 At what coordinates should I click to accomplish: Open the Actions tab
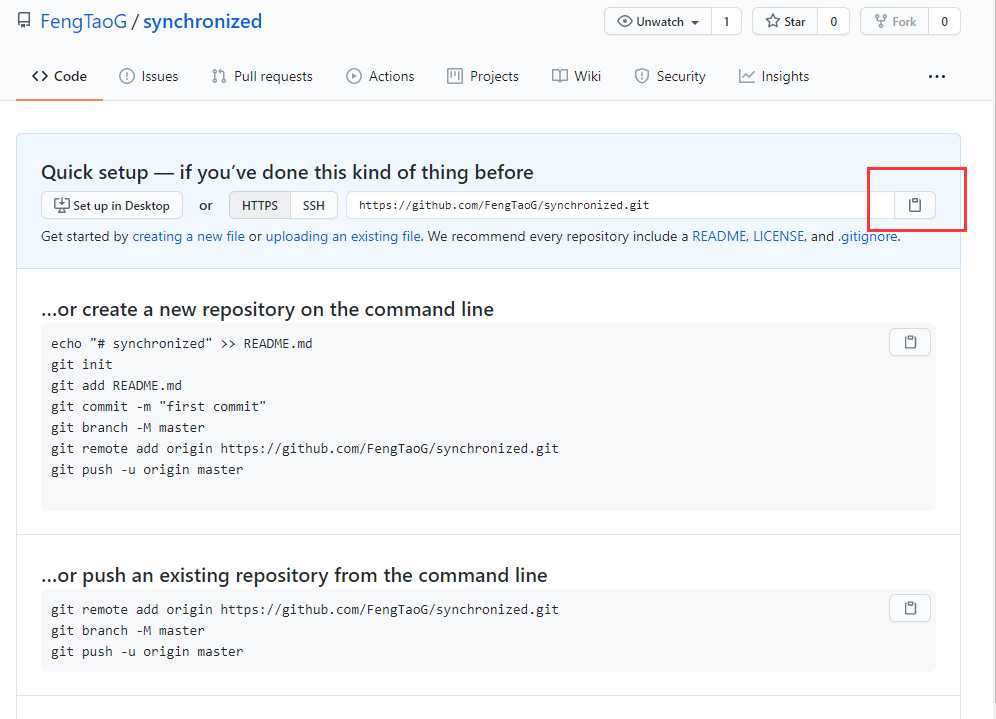[380, 76]
